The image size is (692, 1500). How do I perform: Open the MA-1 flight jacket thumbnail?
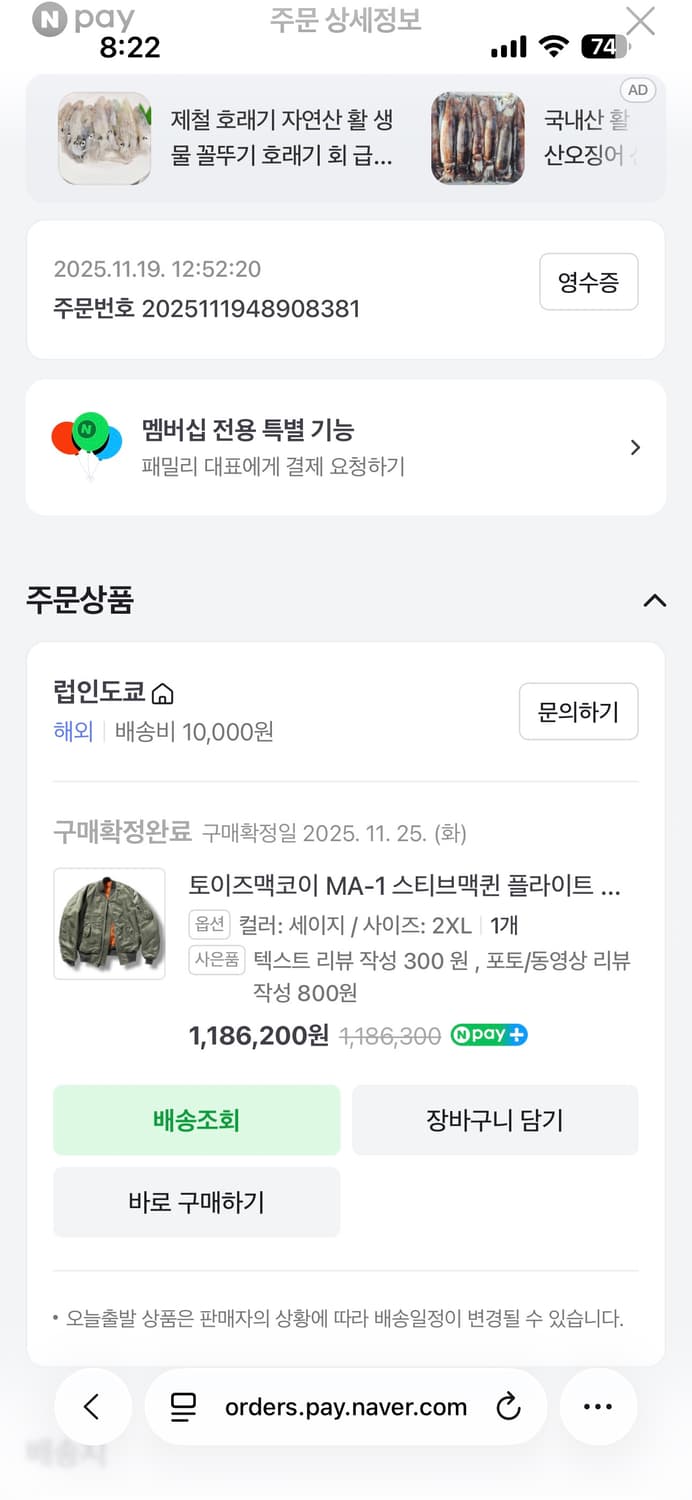(x=110, y=922)
